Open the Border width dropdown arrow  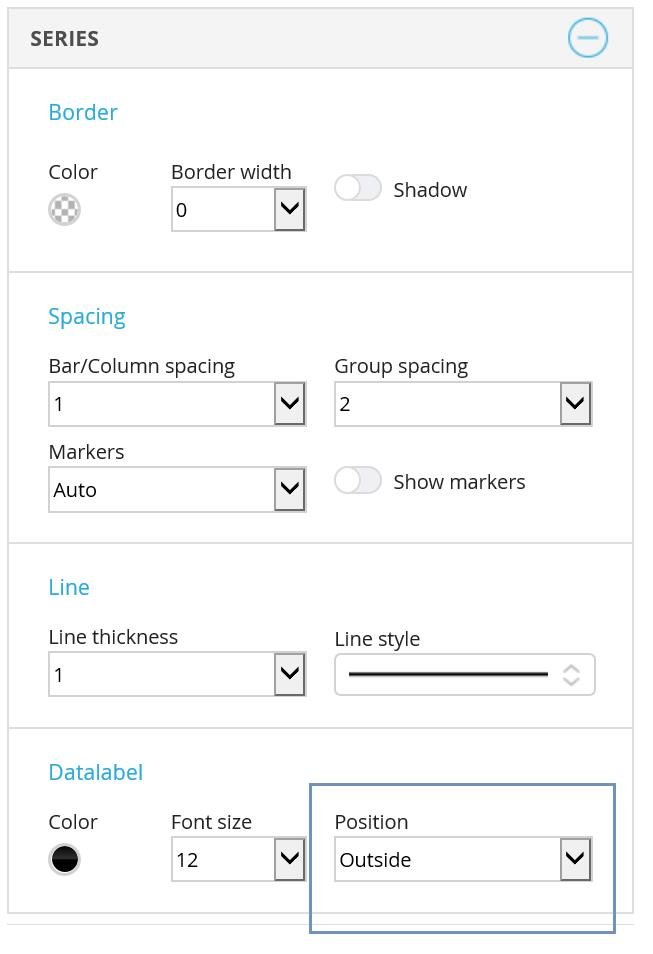tap(289, 209)
